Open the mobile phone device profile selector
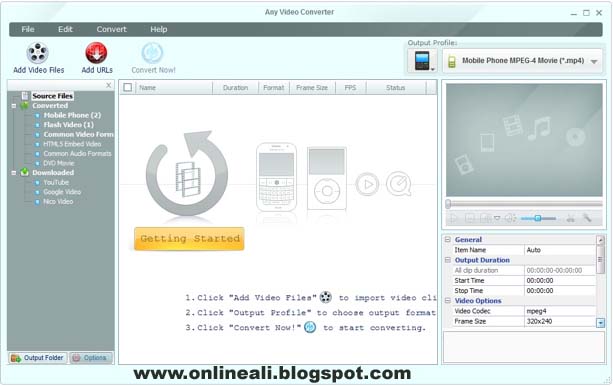The height and width of the screenshot is (386, 613). pyautogui.click(x=422, y=61)
